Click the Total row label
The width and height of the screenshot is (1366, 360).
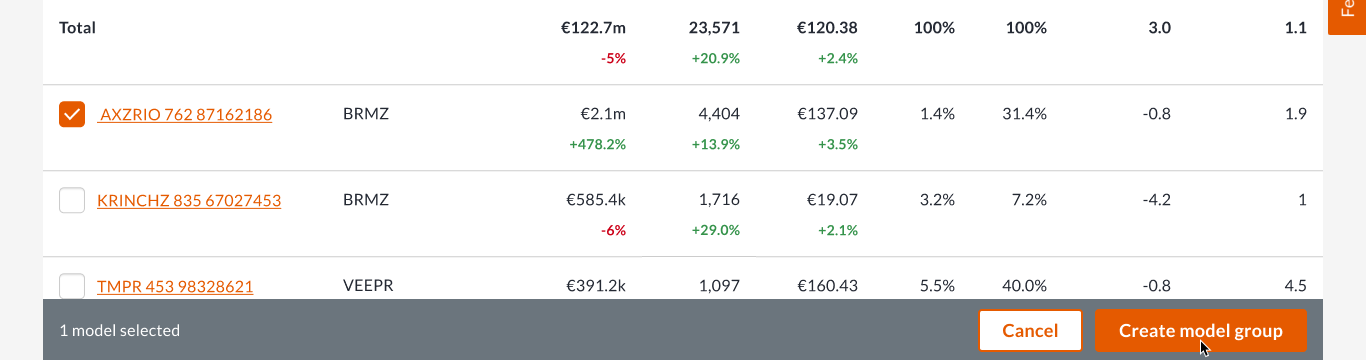78,28
